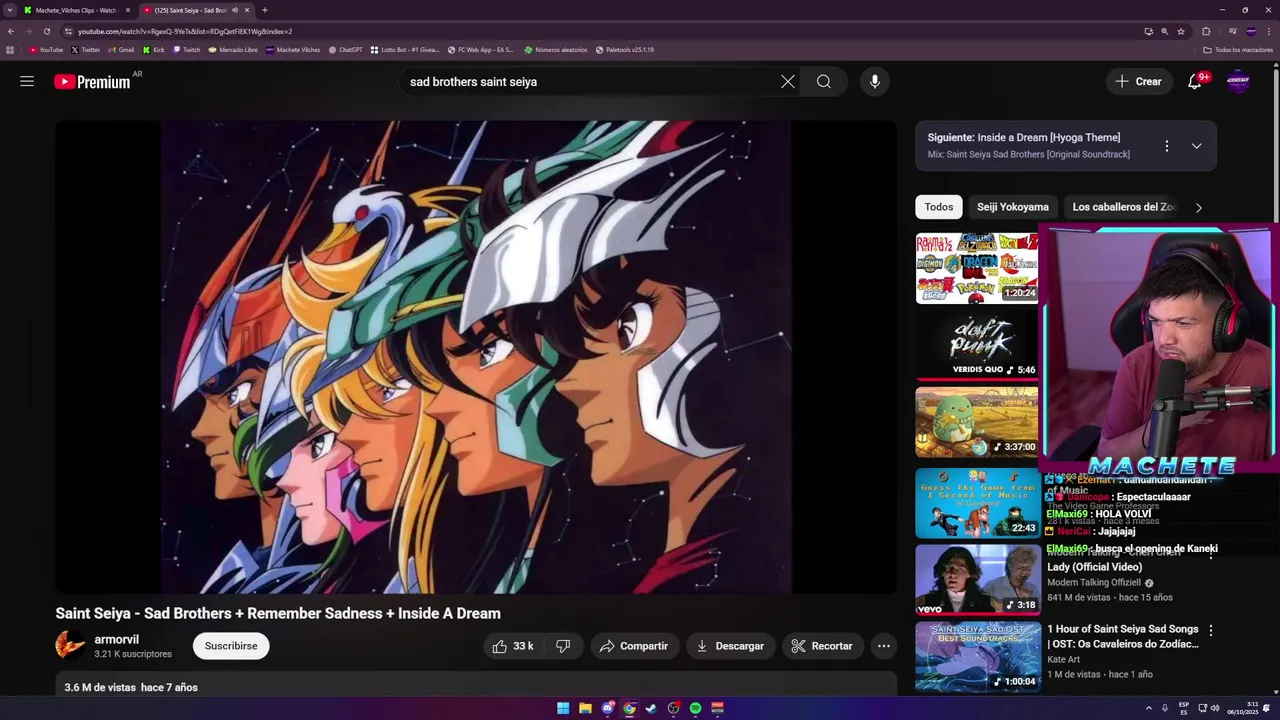Open the Twitch bookmark
The image size is (1280, 720).
186,49
